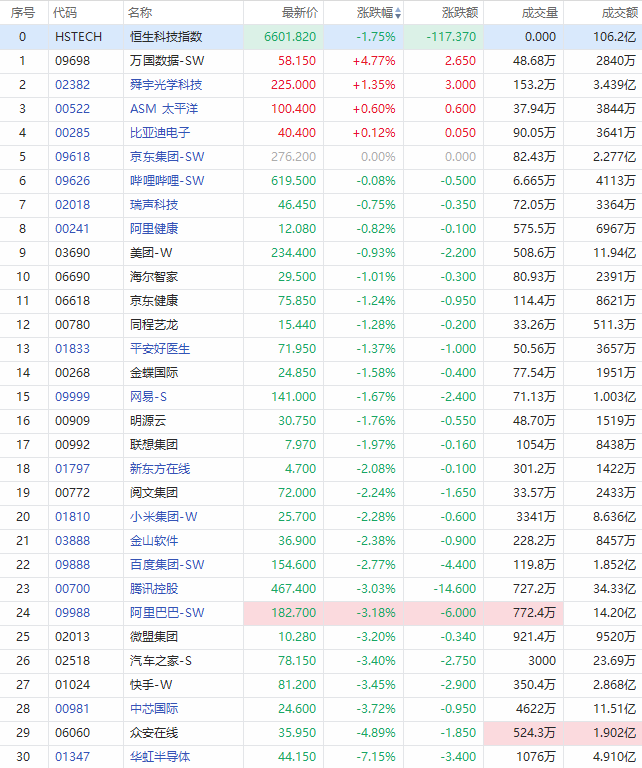The image size is (642, 768).
Task: Open stock code 00700
Action: 72,589
